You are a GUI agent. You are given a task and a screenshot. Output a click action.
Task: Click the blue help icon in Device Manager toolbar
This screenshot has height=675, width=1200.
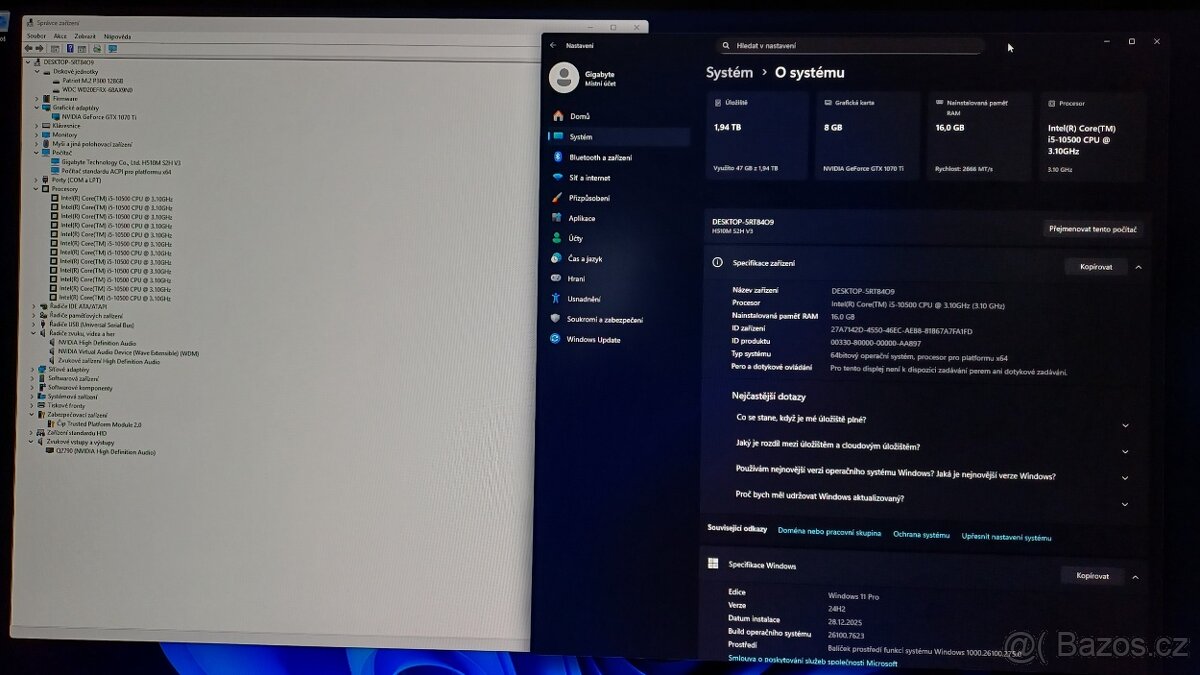point(70,48)
